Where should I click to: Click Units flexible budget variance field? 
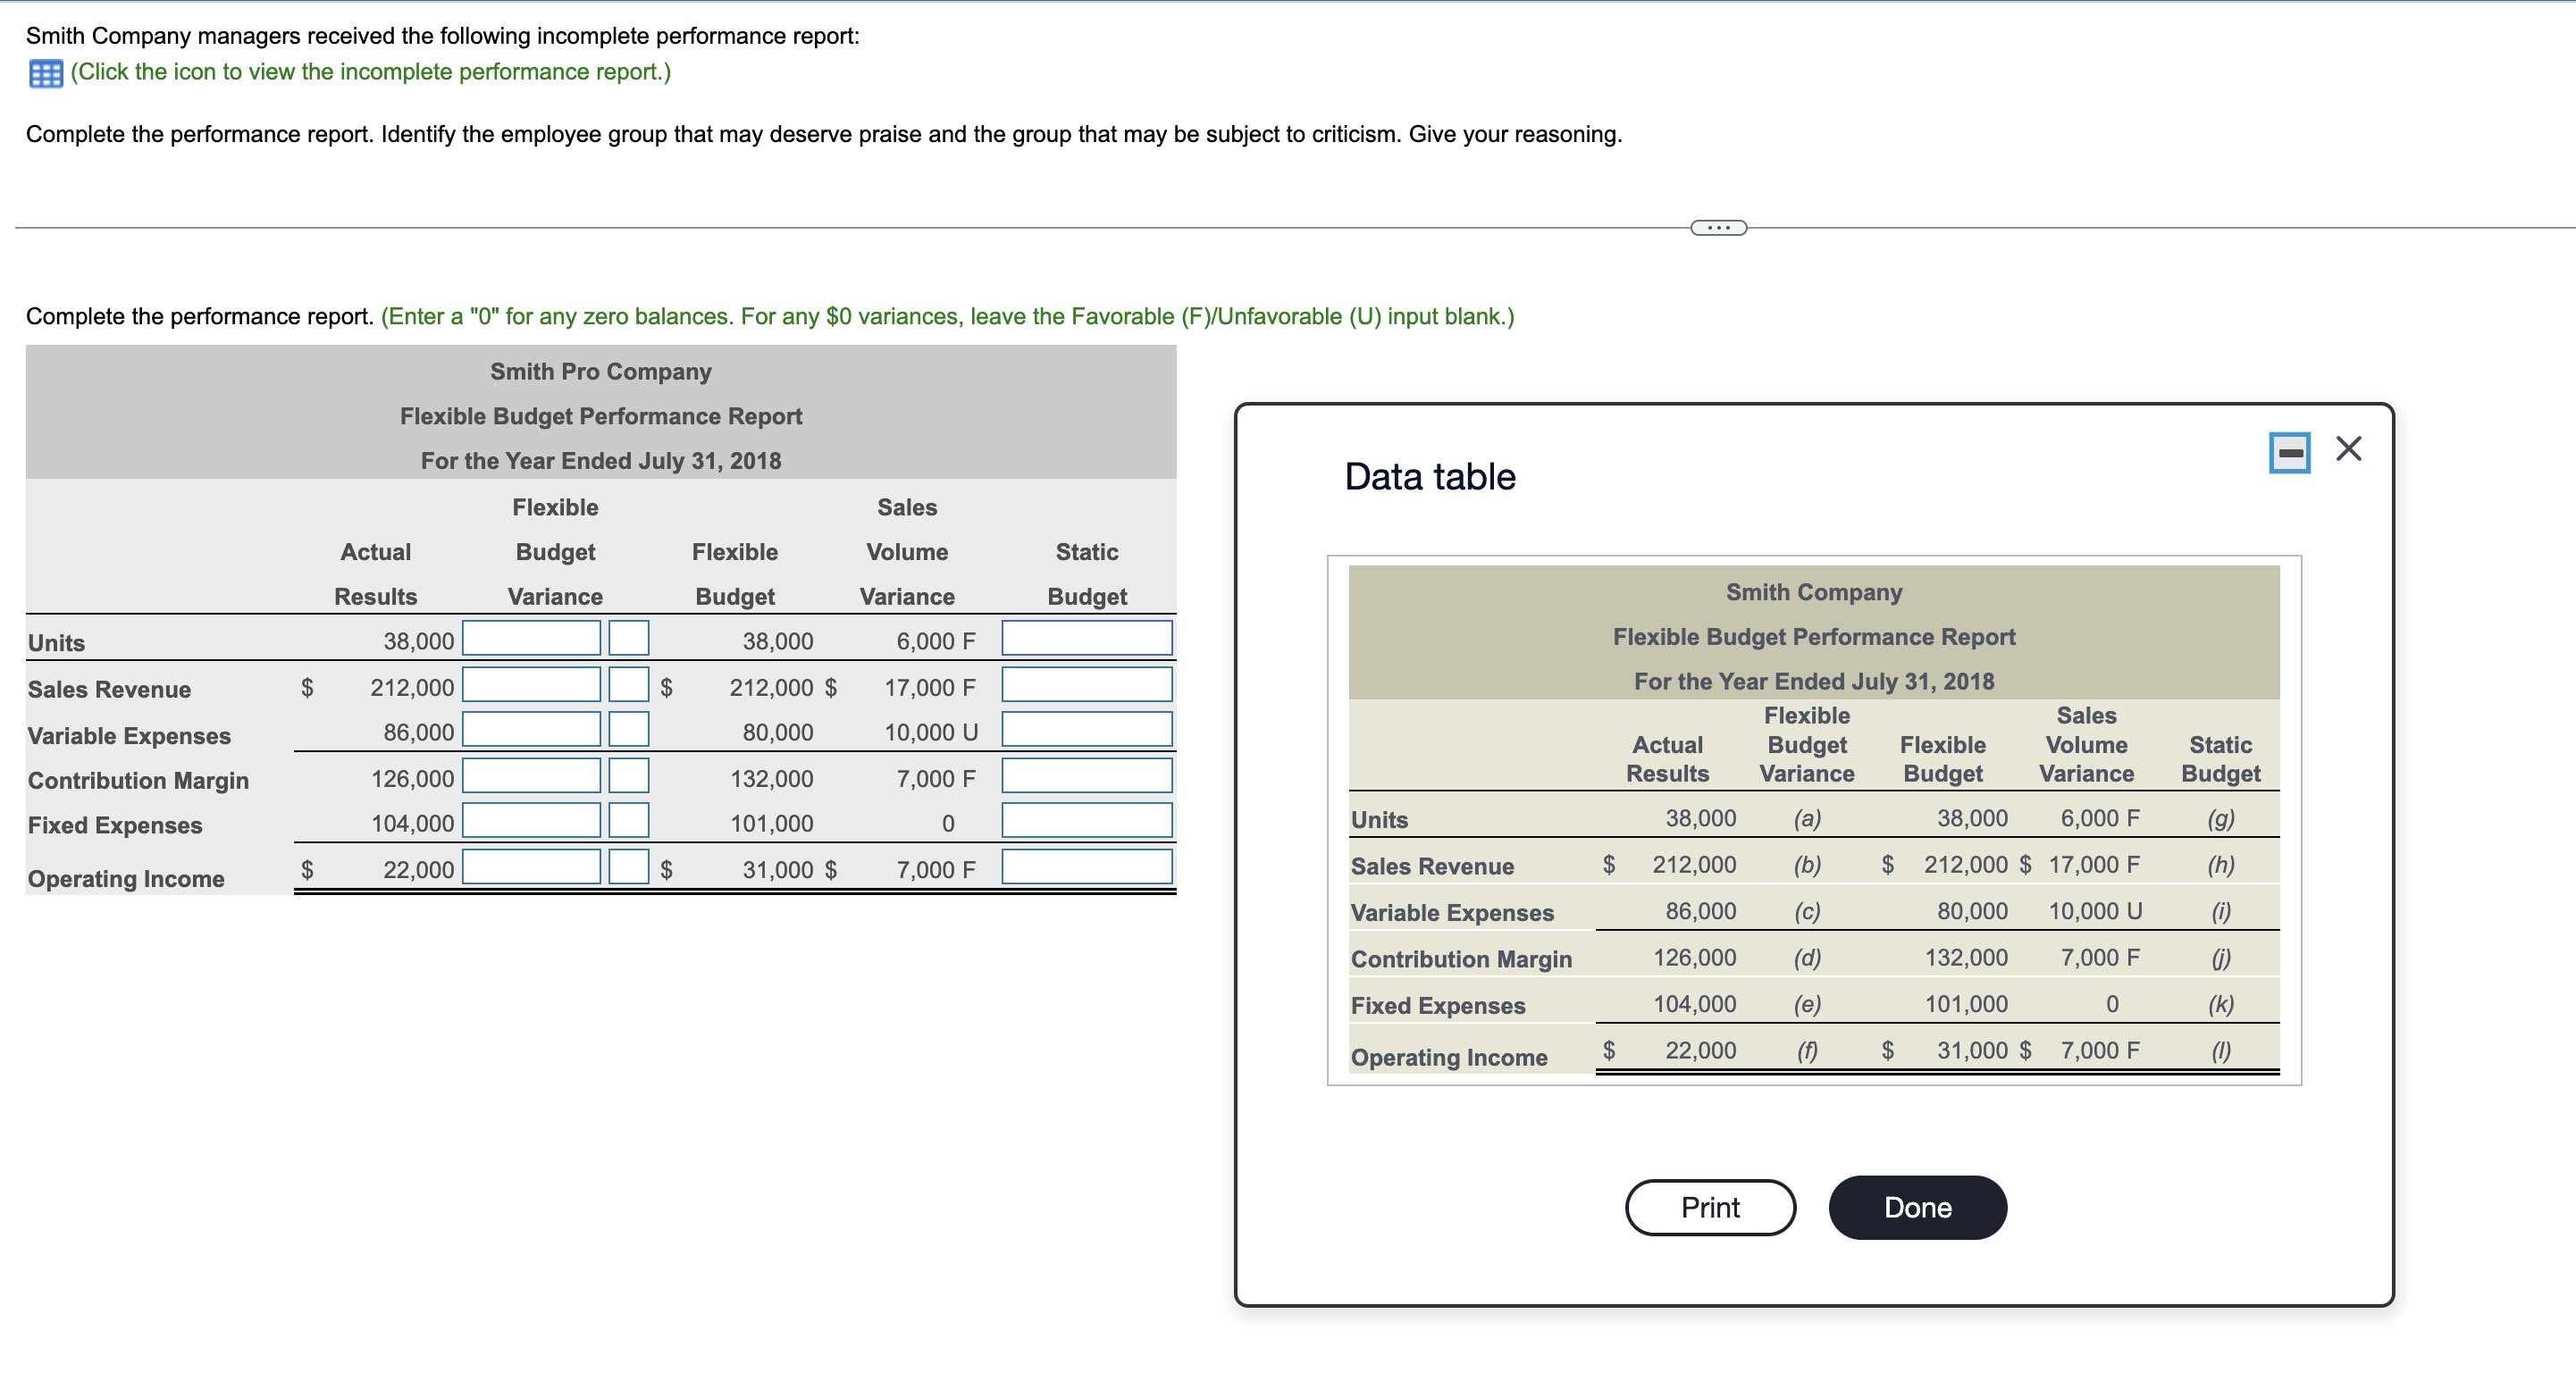pos(531,639)
